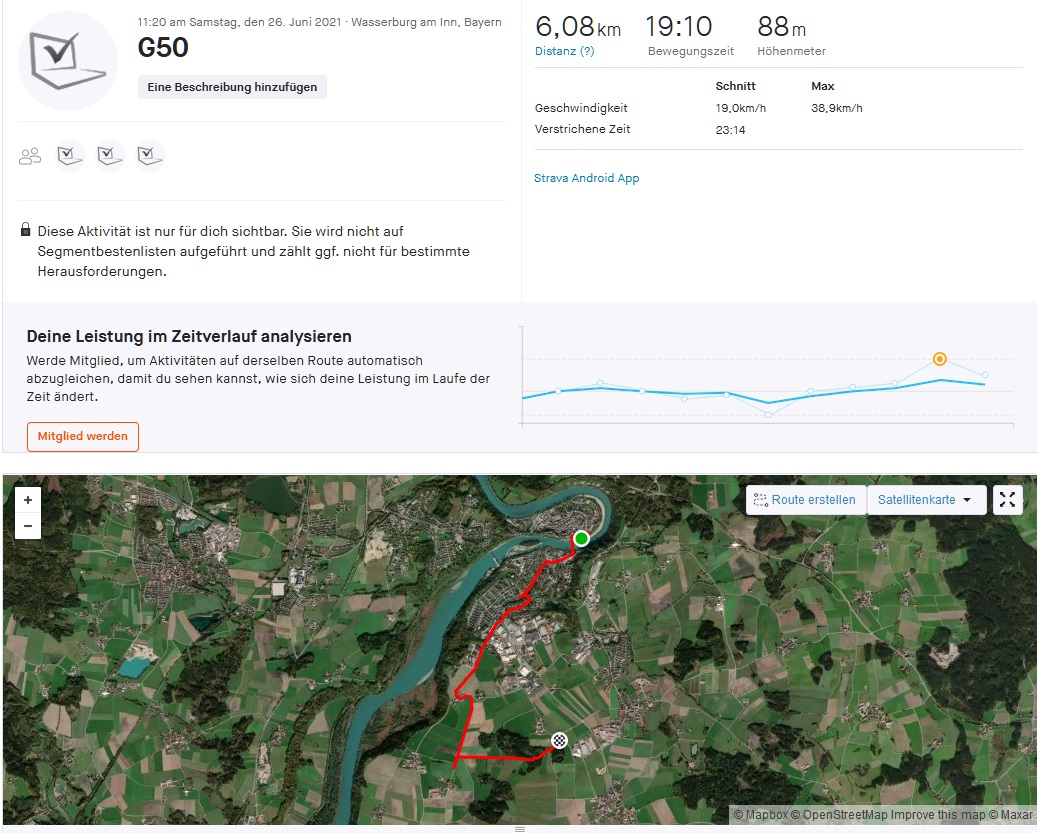Zoom in on the map

pyautogui.click(x=28, y=500)
